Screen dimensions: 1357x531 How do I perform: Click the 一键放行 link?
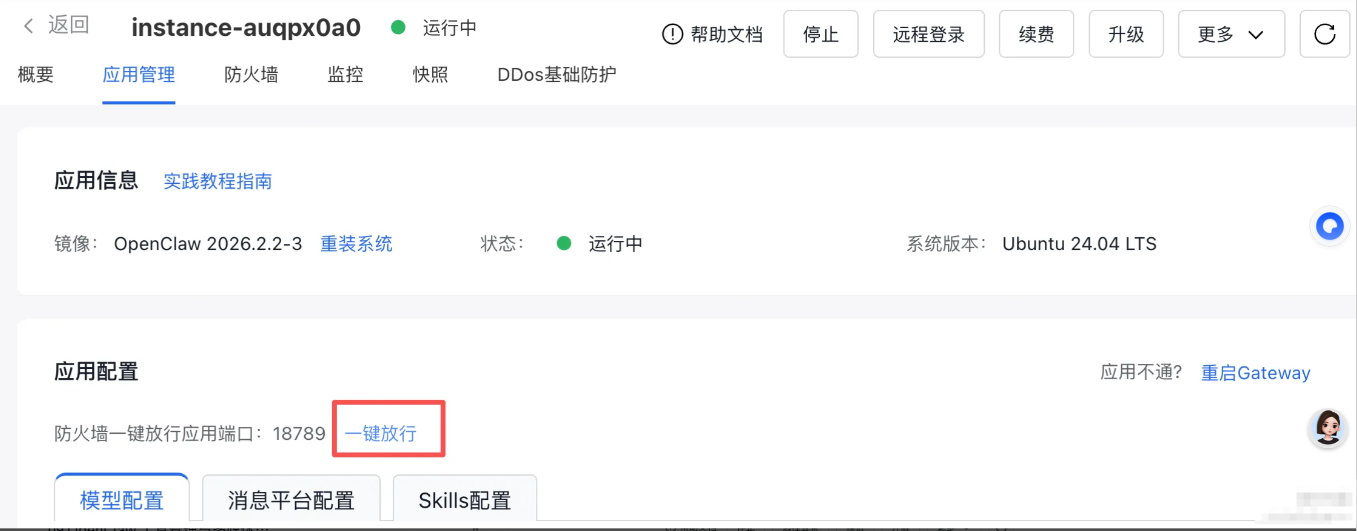(380, 433)
